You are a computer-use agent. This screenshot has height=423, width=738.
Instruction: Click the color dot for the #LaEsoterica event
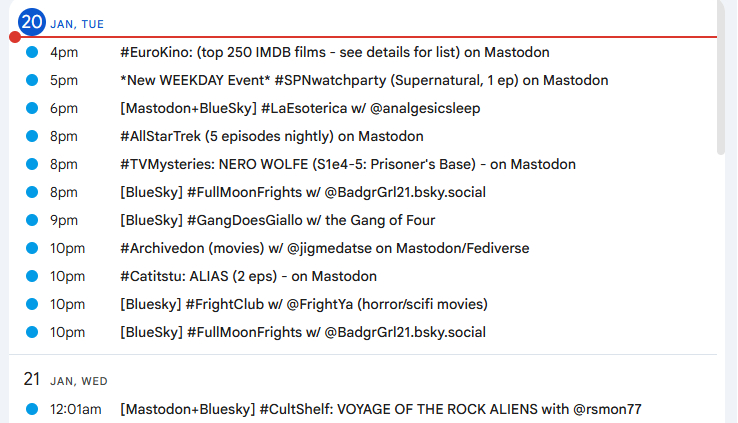(x=32, y=108)
